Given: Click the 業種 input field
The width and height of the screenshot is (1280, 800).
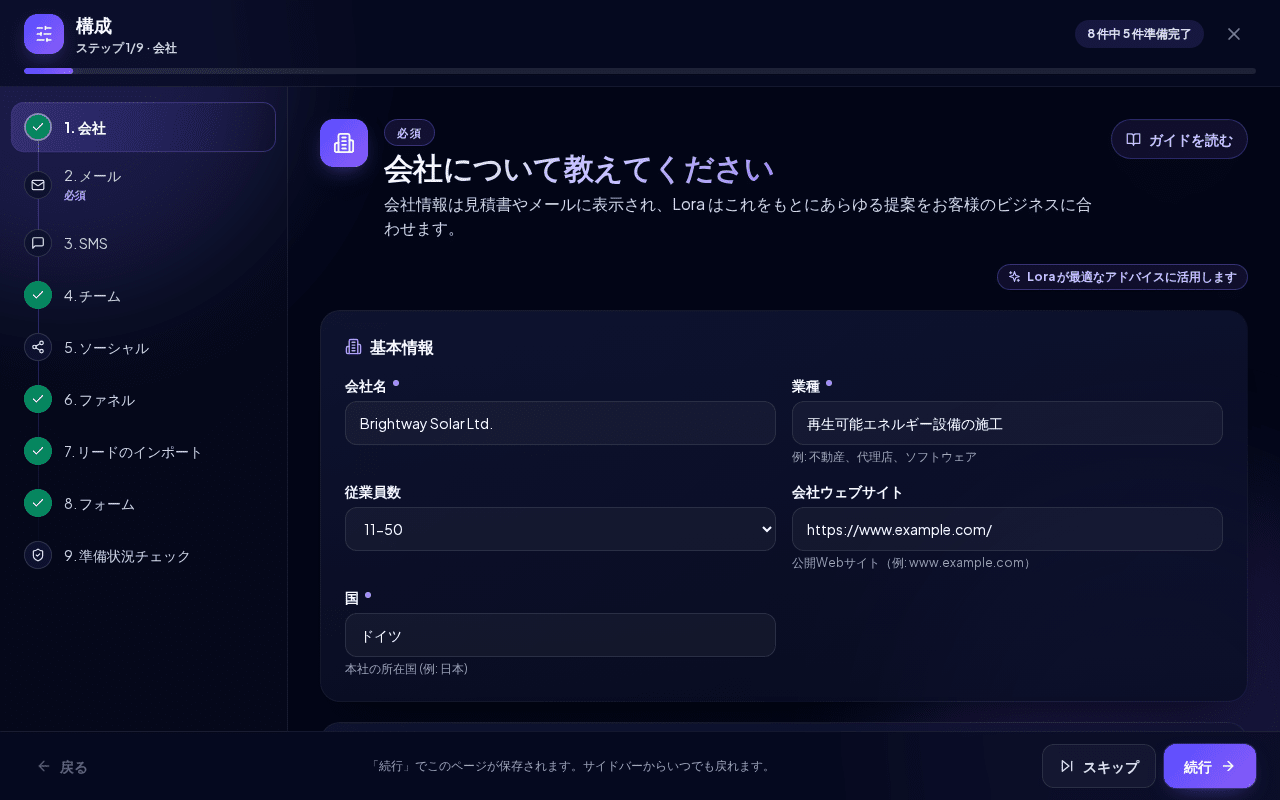Looking at the screenshot, I should pyautogui.click(x=1007, y=423).
